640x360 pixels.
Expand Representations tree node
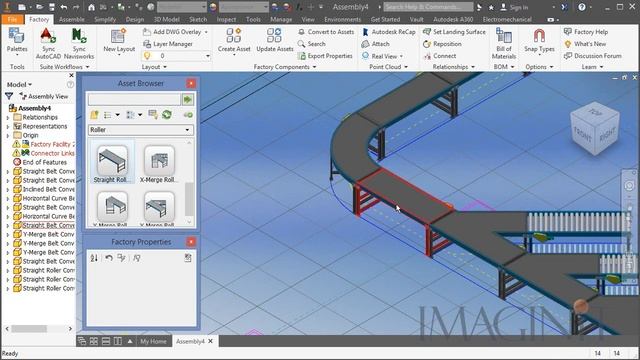coord(7,127)
